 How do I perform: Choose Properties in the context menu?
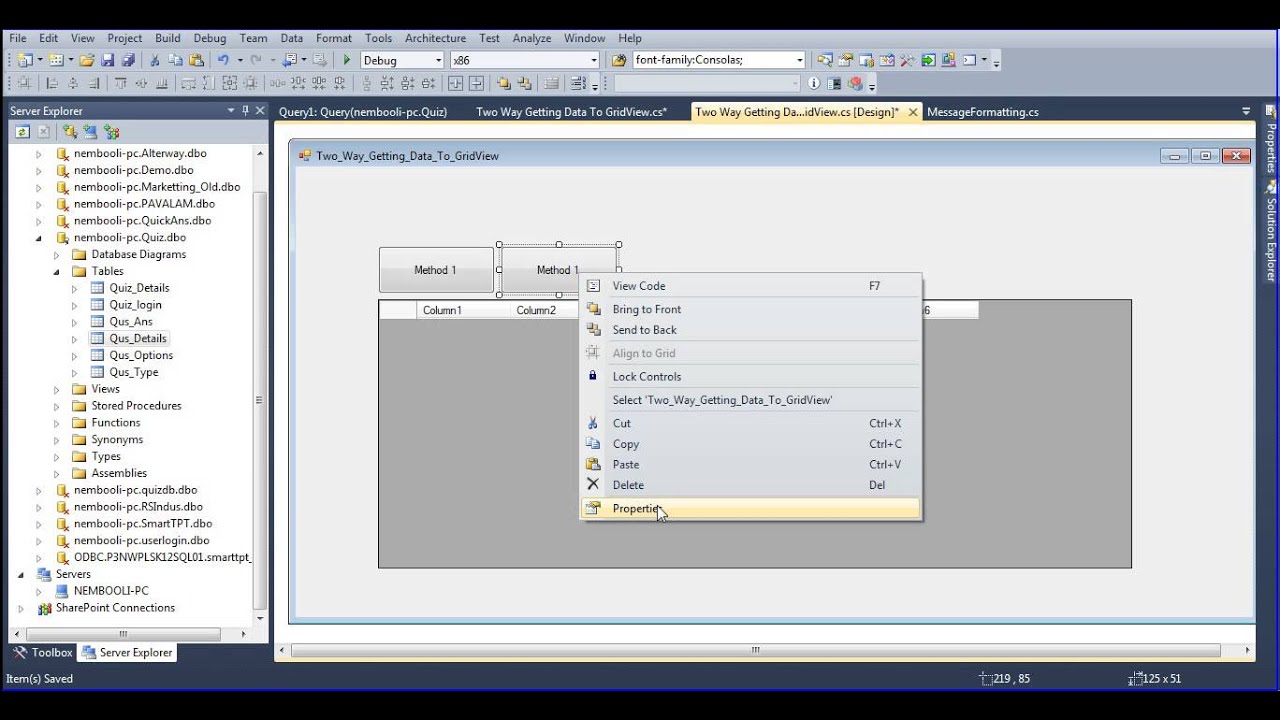pos(750,509)
